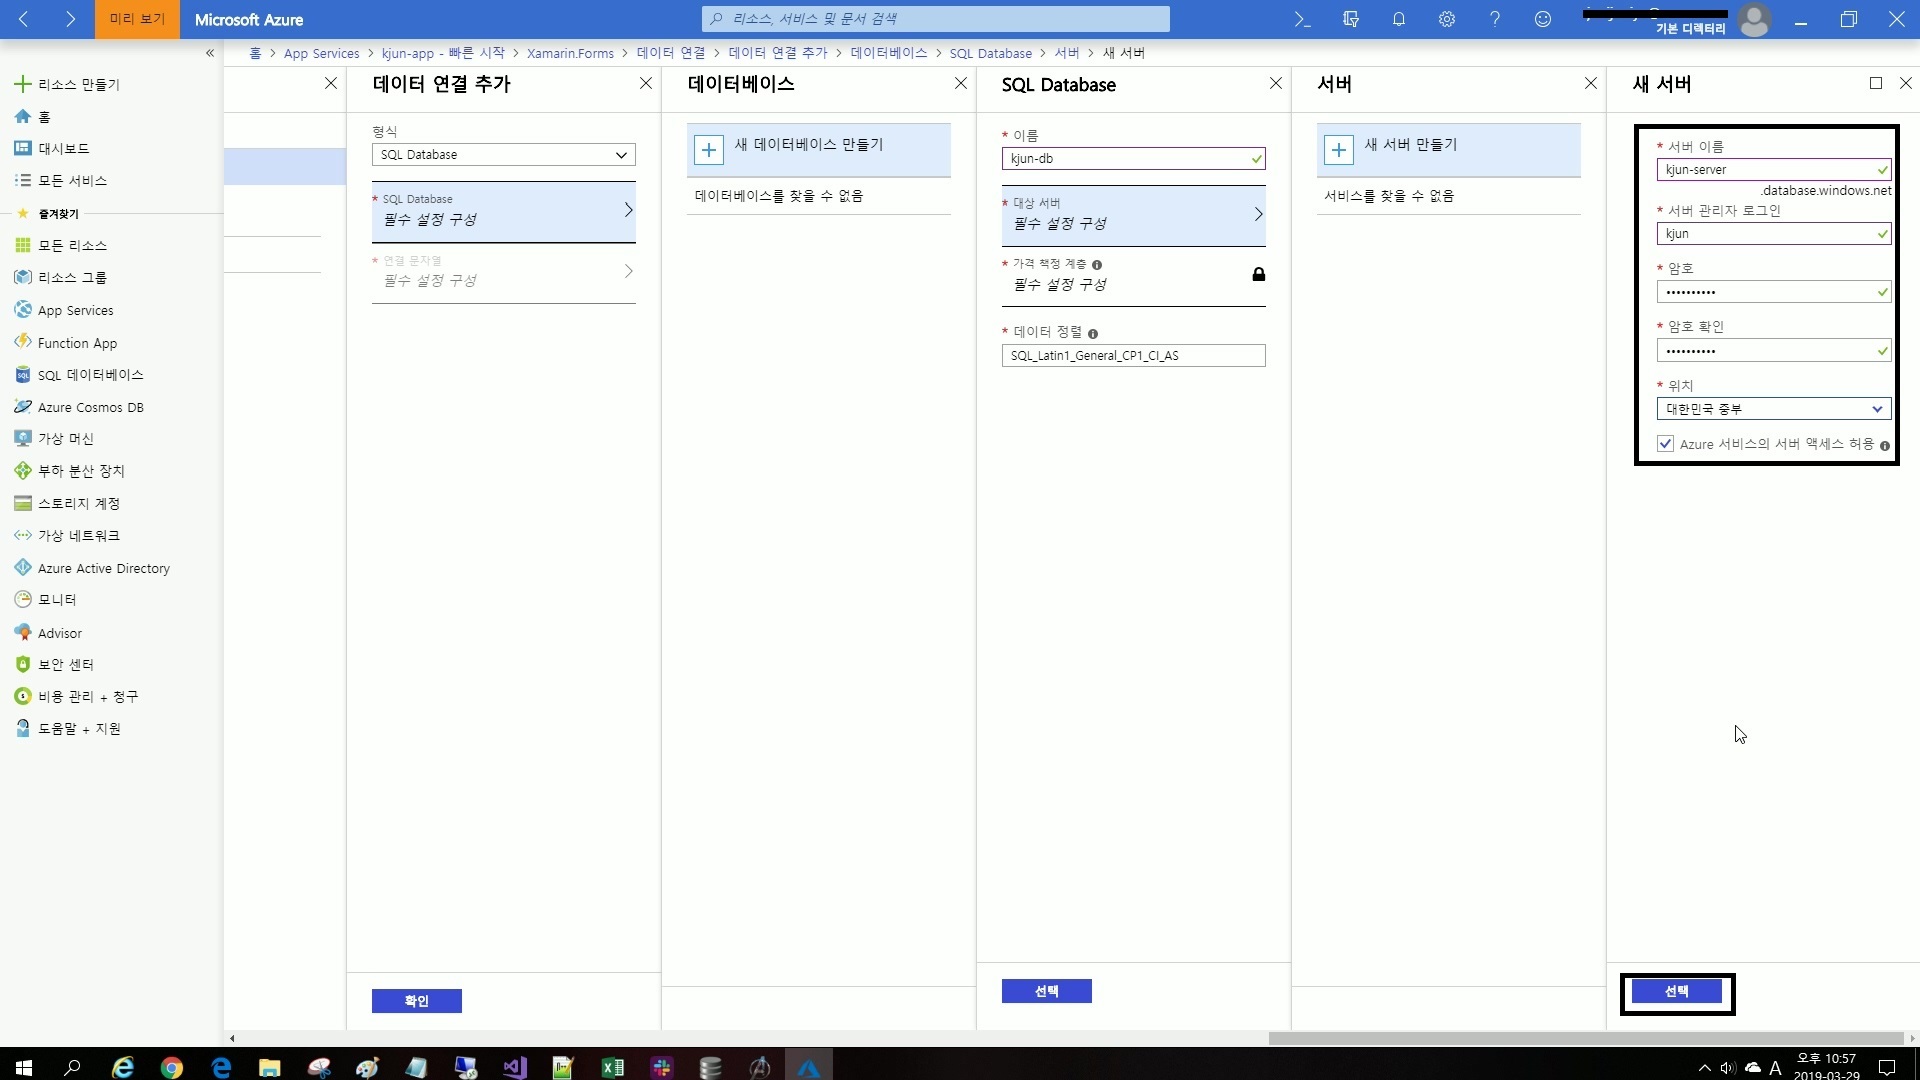This screenshot has height=1080, width=1920.
Task: Collapse the left sidebar with chevrons
Action: coord(210,53)
